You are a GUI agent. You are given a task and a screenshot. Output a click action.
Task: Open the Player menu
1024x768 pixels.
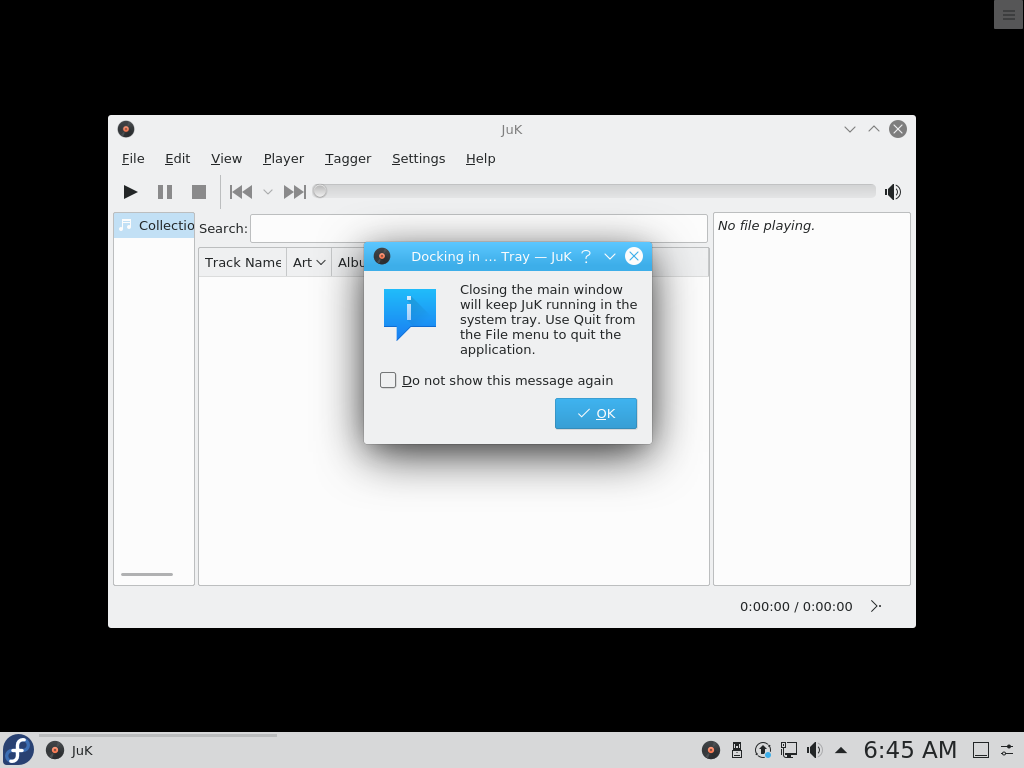283,159
